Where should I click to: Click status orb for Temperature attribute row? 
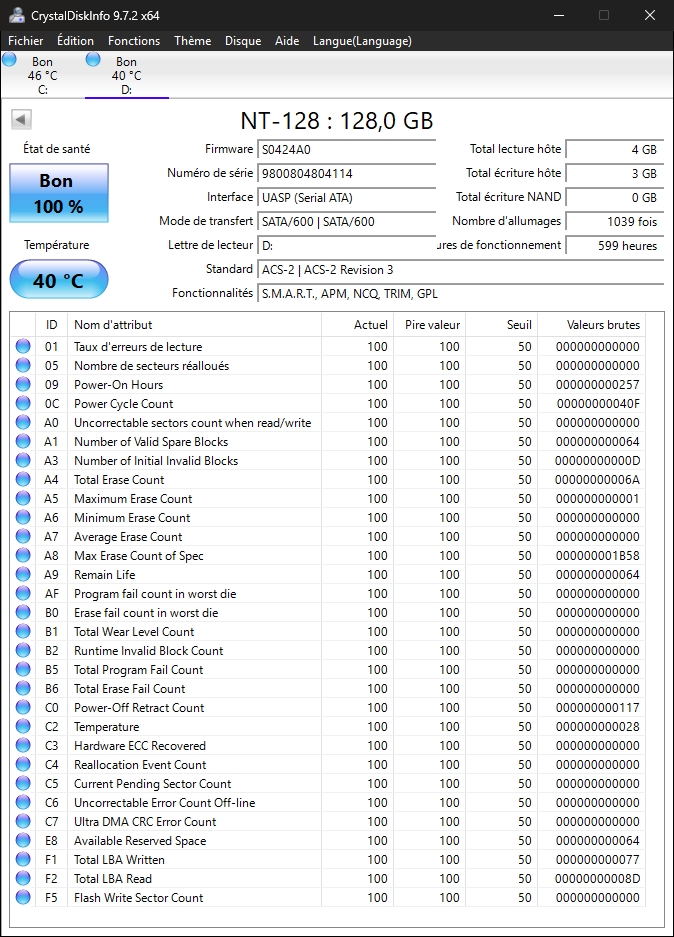tap(23, 727)
